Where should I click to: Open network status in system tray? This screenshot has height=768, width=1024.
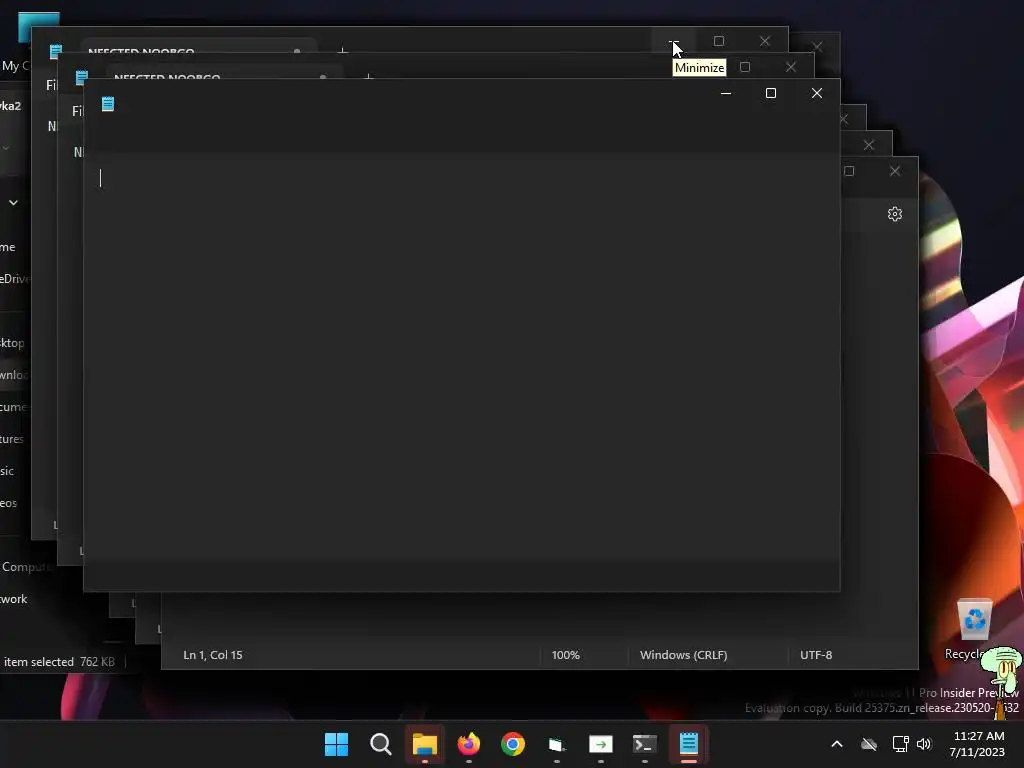pos(901,744)
